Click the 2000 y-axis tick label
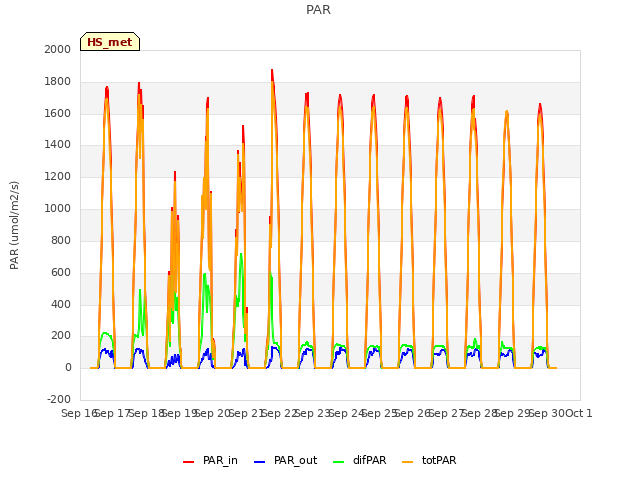Screen dimensions: 640x480 pyautogui.click(x=58, y=49)
